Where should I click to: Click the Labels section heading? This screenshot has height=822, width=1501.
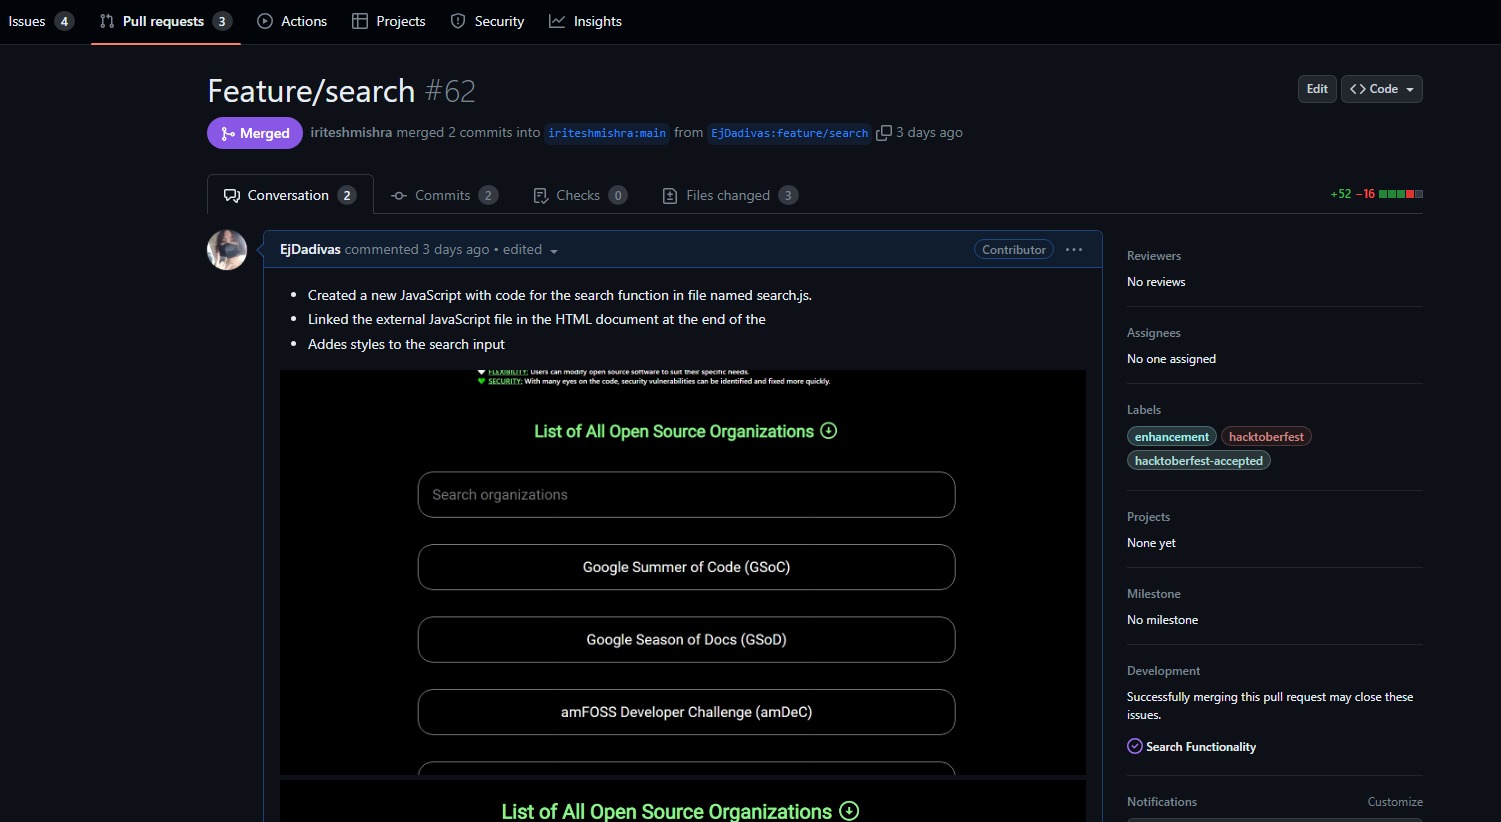[1144, 410]
